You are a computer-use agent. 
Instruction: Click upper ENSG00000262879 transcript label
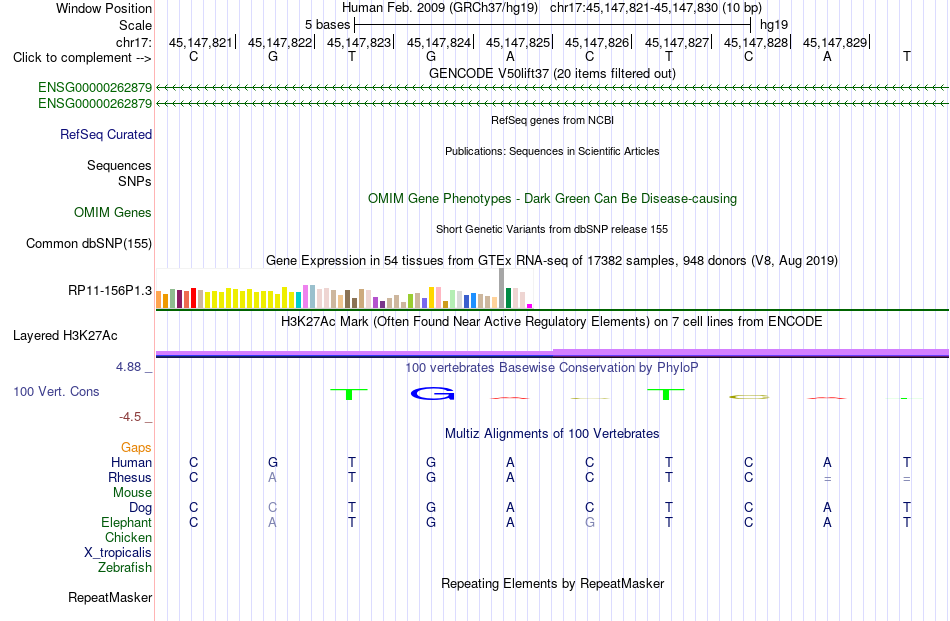[x=95, y=87]
